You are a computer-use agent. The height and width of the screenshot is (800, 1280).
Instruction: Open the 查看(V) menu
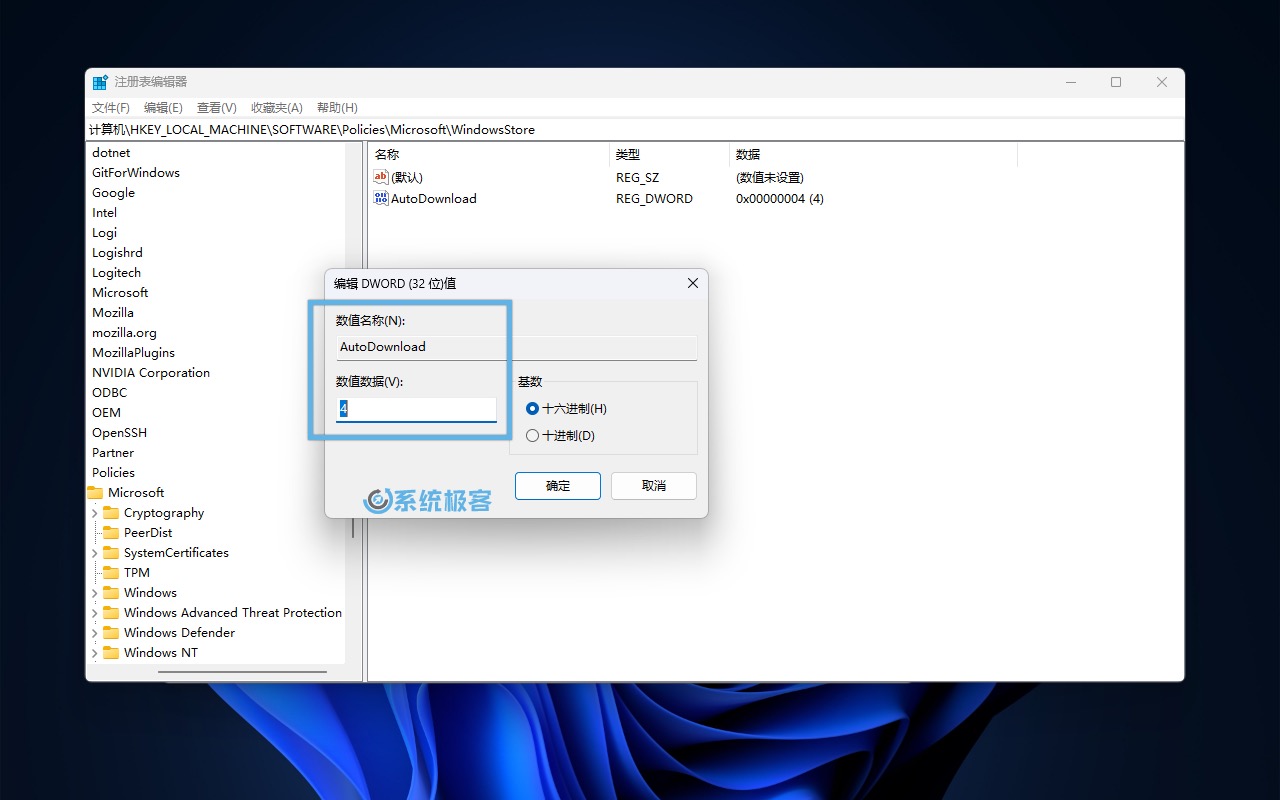(x=215, y=107)
